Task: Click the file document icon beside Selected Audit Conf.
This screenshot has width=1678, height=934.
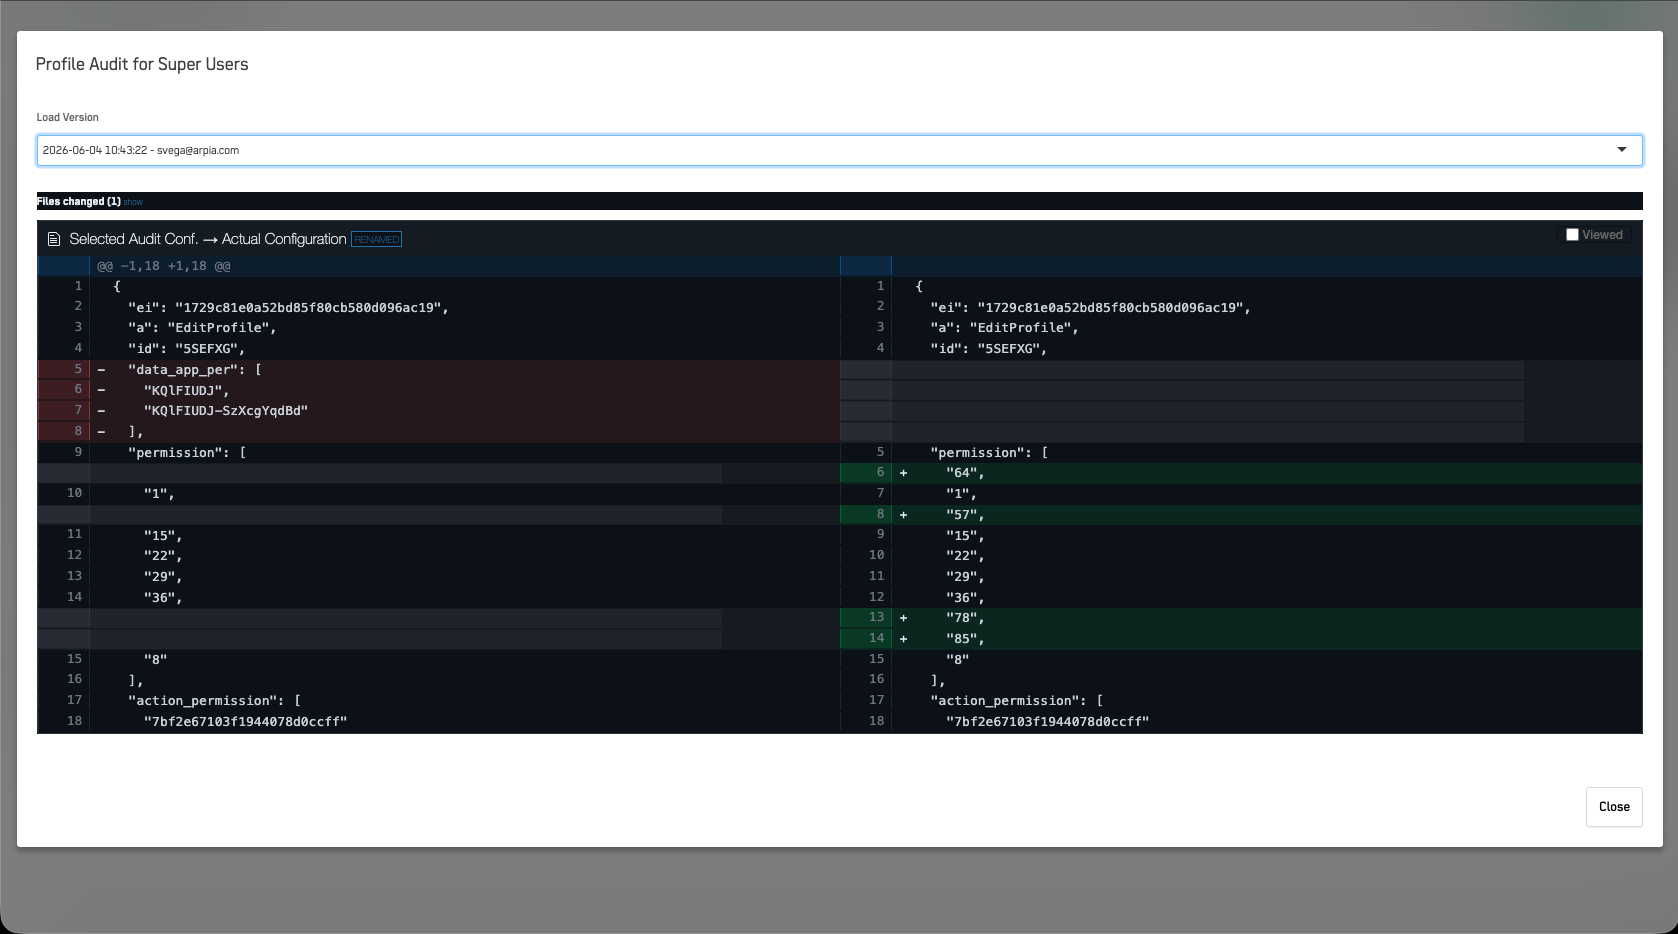Action: coord(54,239)
